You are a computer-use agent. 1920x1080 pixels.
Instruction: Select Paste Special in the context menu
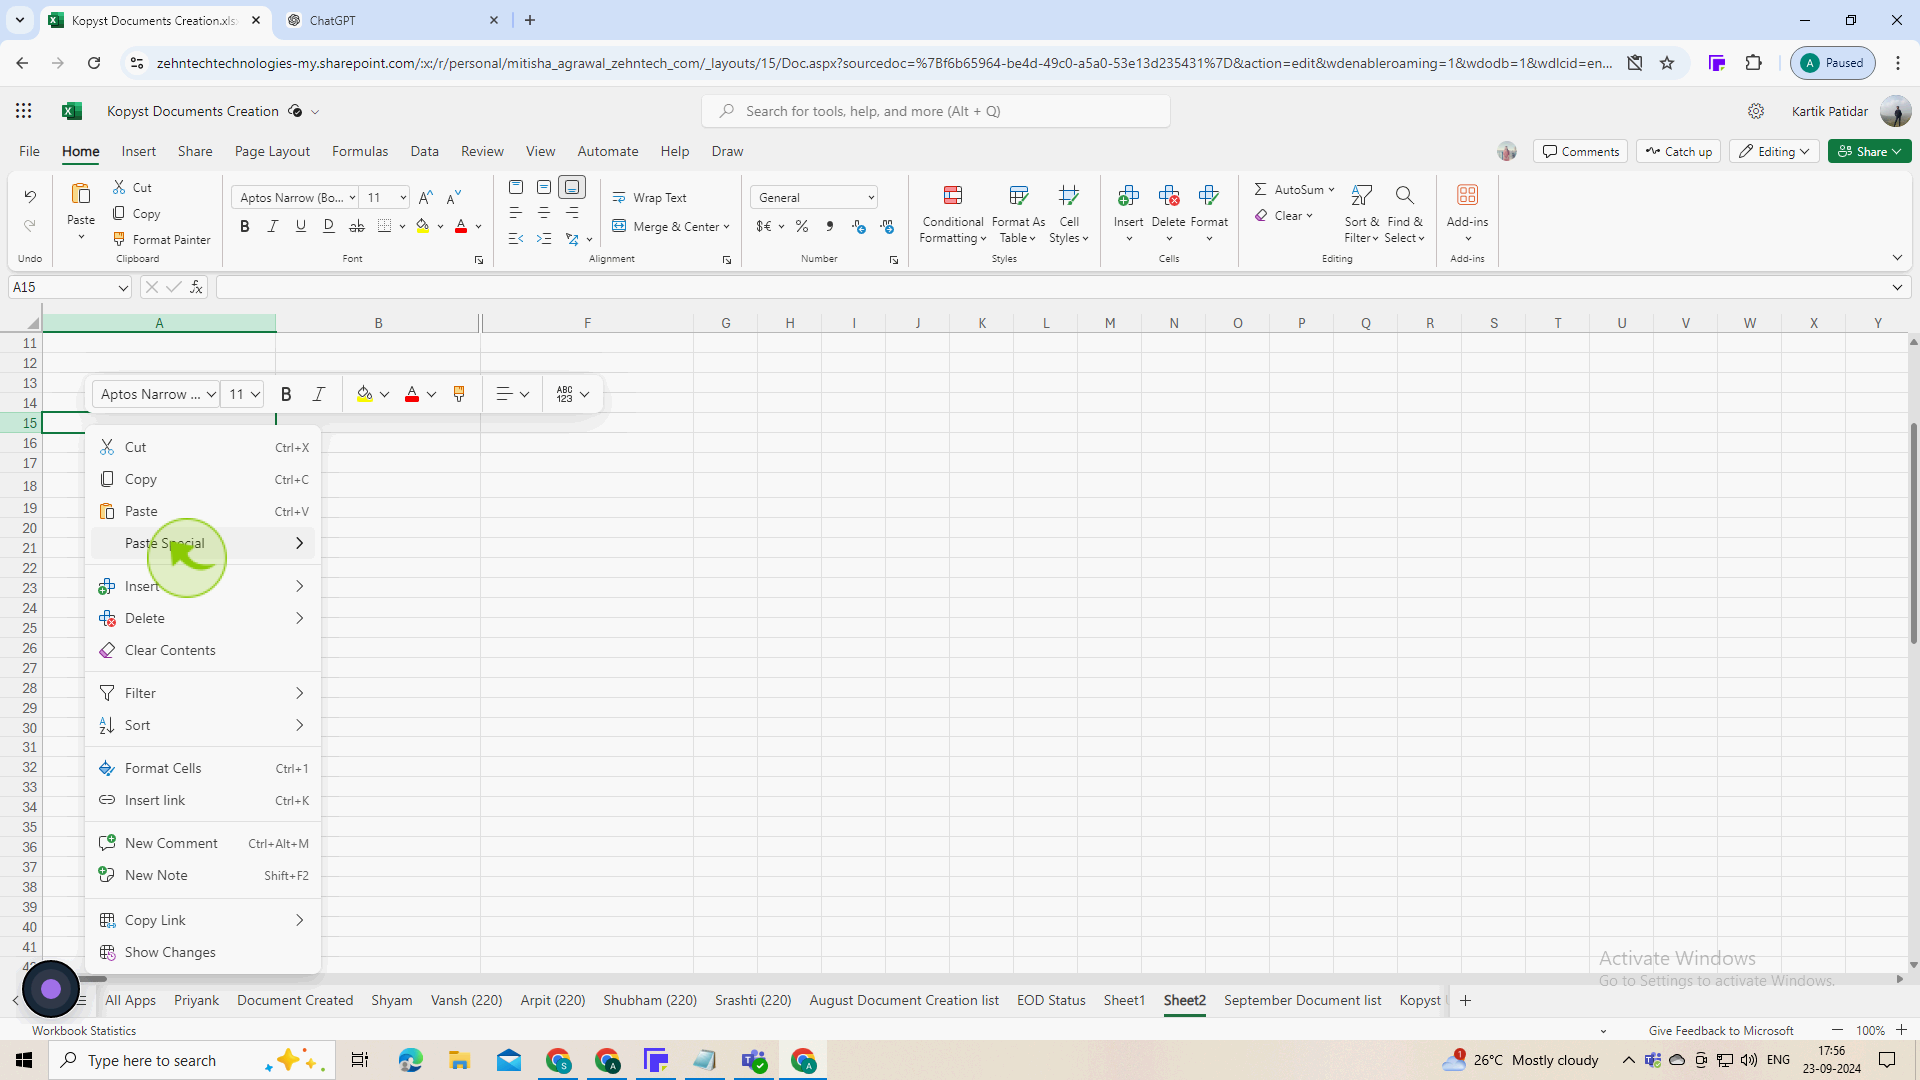[204, 543]
